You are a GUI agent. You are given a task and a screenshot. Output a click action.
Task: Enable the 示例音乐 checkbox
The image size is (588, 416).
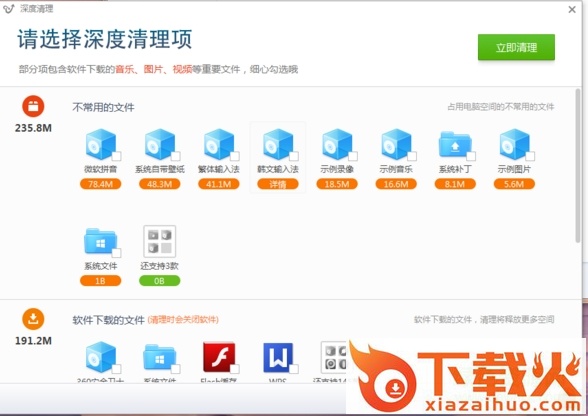[x=412, y=156]
